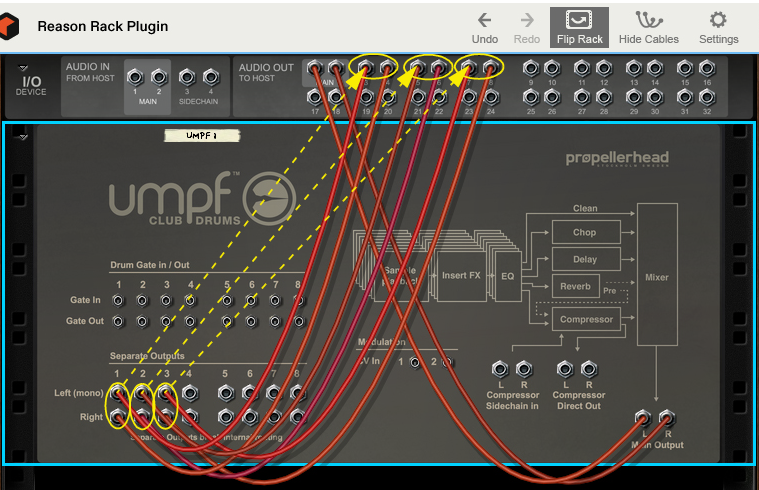Click the Propellerhead logo text
Screen dimensions: 759x490
click(617, 158)
